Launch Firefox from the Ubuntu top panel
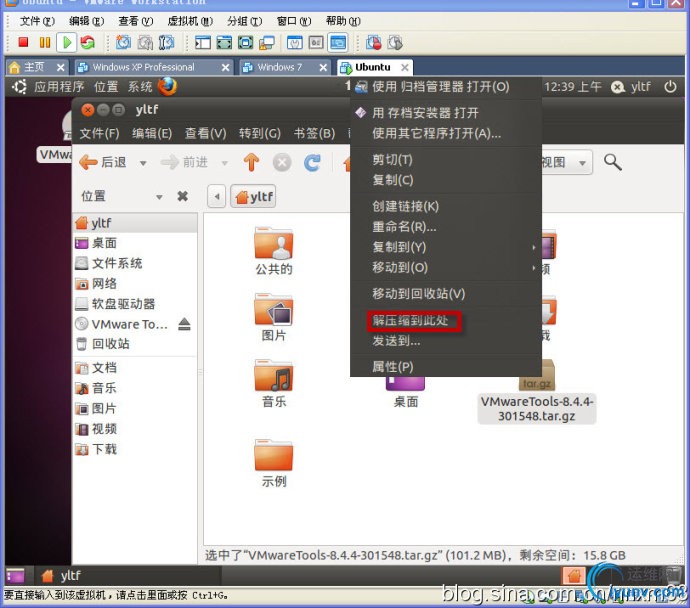The height and width of the screenshot is (608, 690). (167, 87)
